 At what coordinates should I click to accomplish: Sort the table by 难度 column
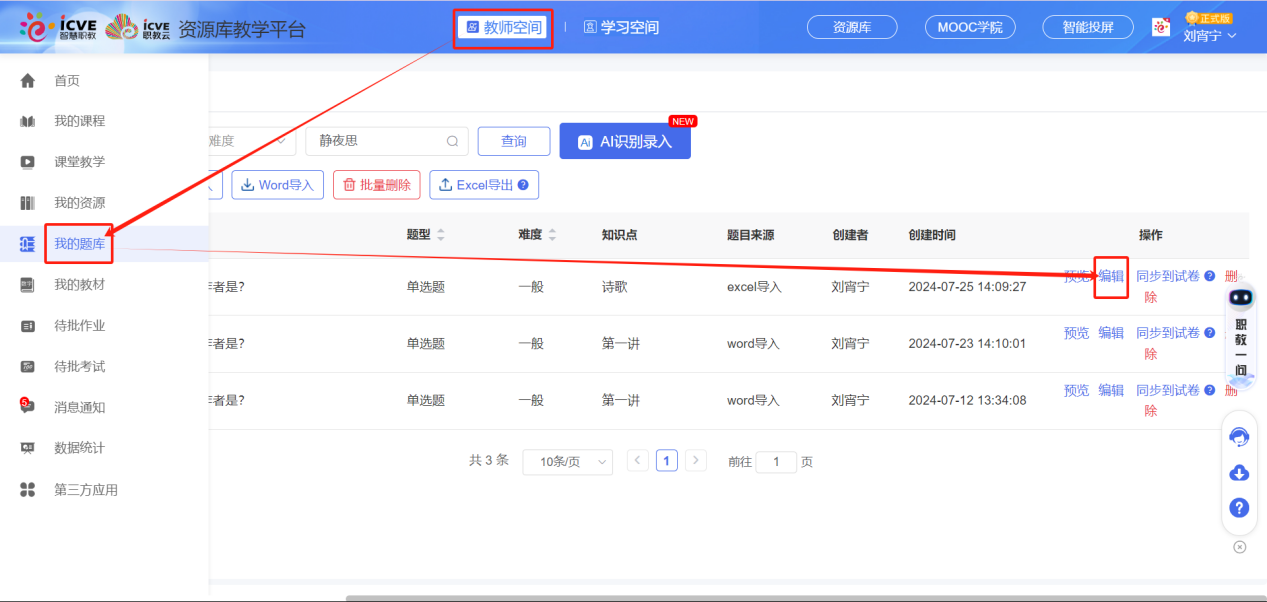[x=552, y=235]
